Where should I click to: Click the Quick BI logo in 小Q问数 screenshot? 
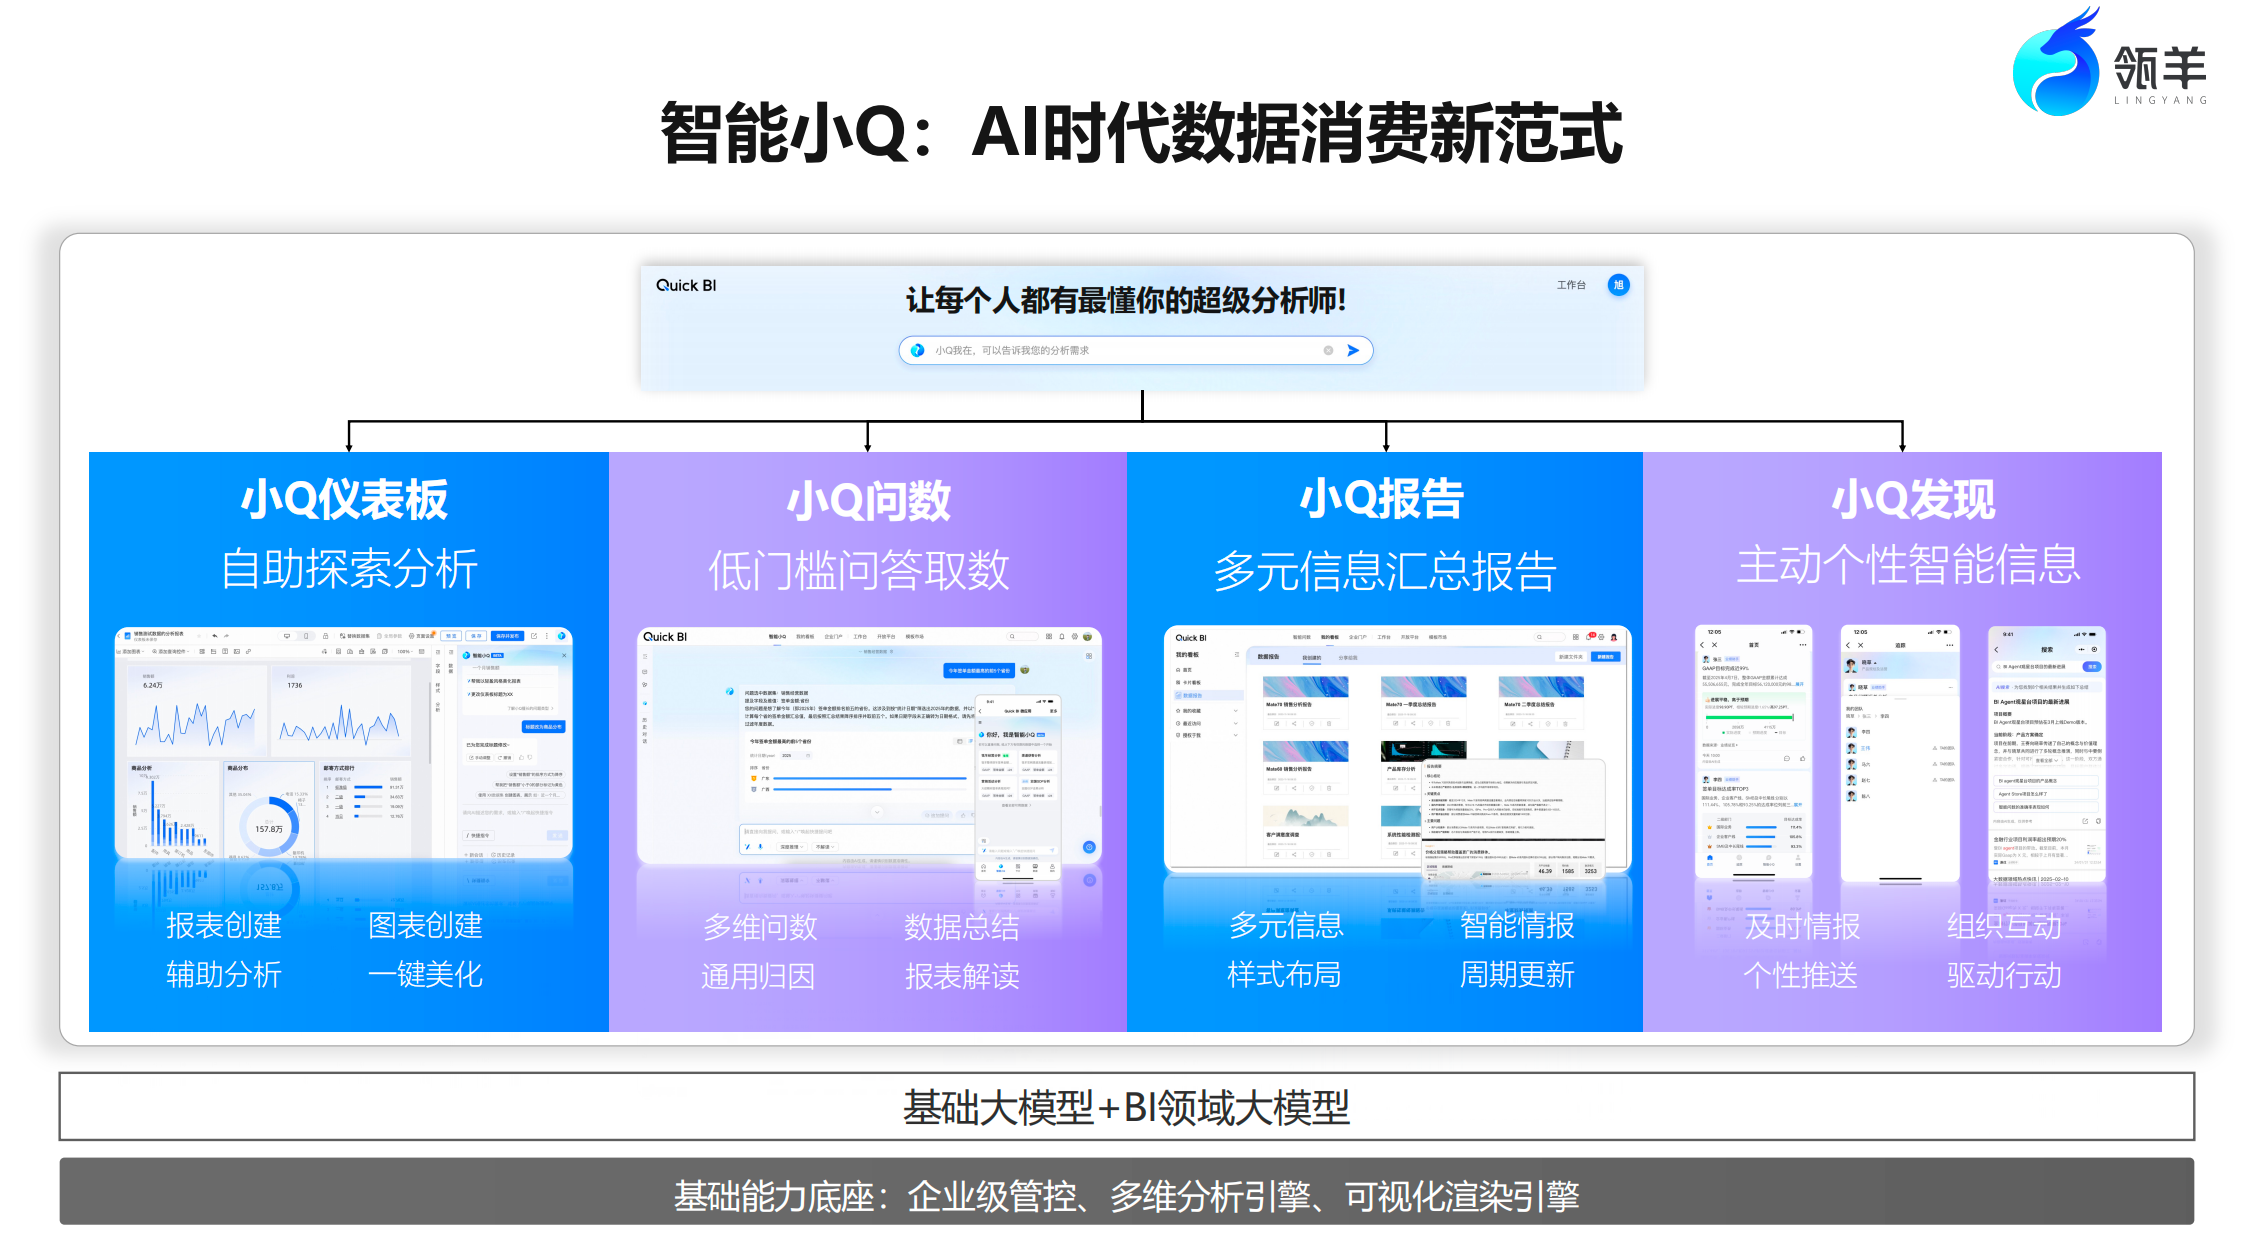(x=665, y=637)
